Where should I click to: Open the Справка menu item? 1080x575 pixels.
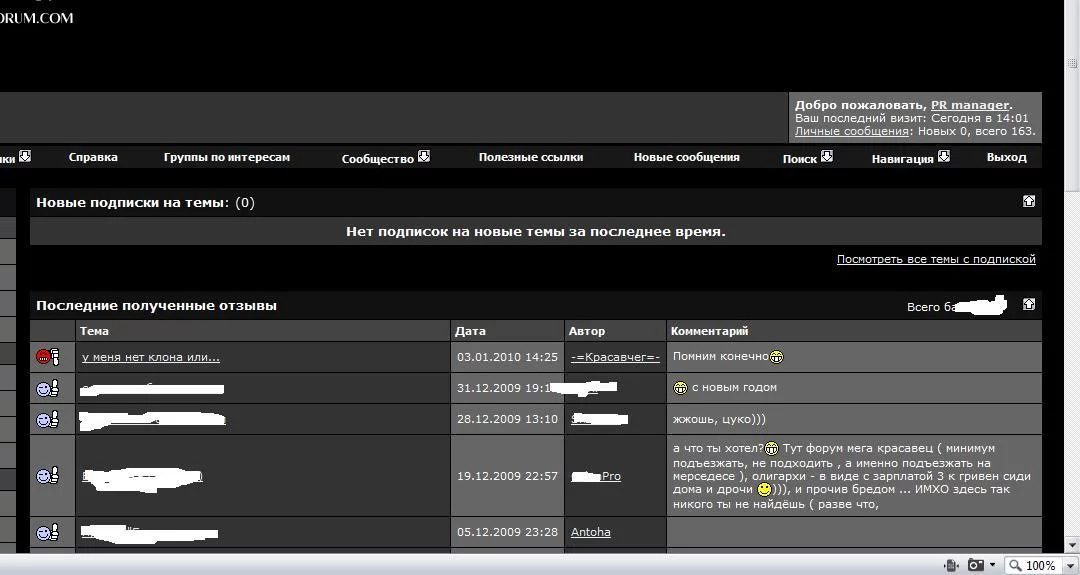coord(93,157)
